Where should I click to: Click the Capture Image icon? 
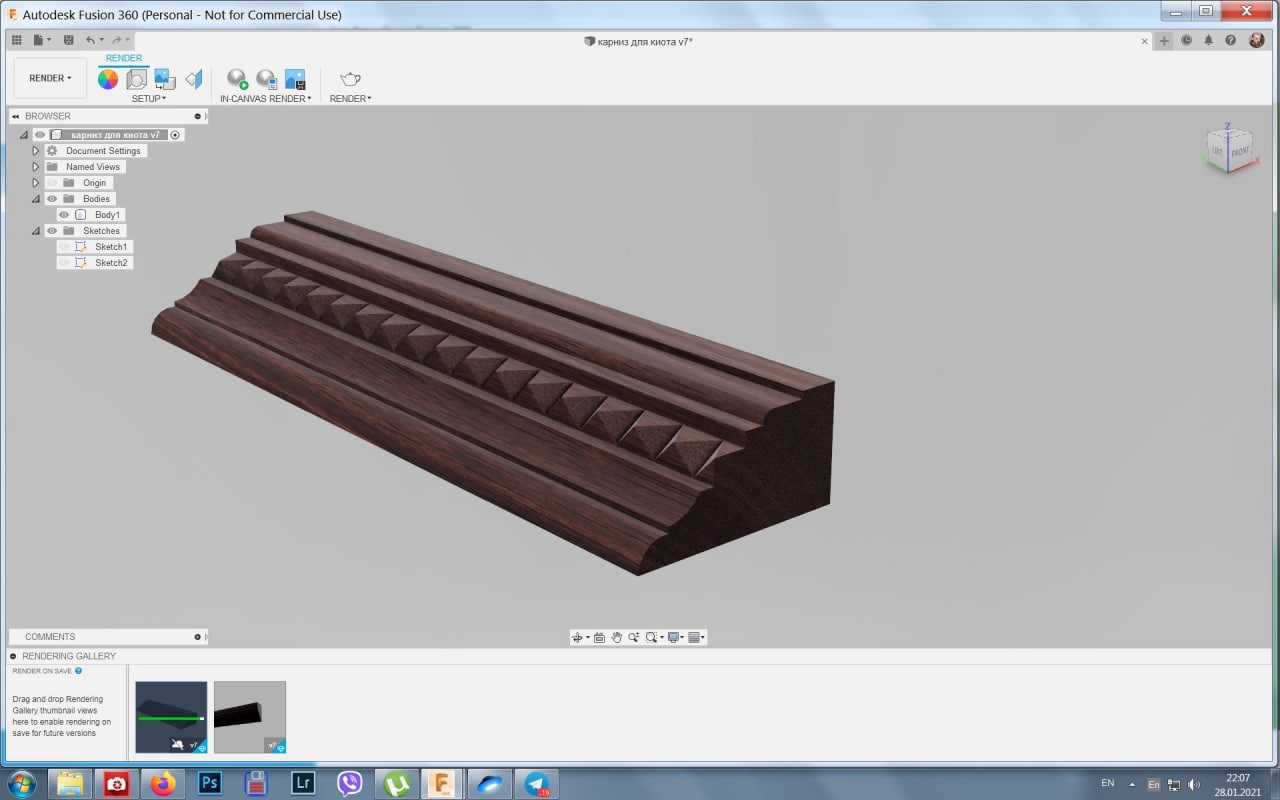pyautogui.click(x=295, y=79)
